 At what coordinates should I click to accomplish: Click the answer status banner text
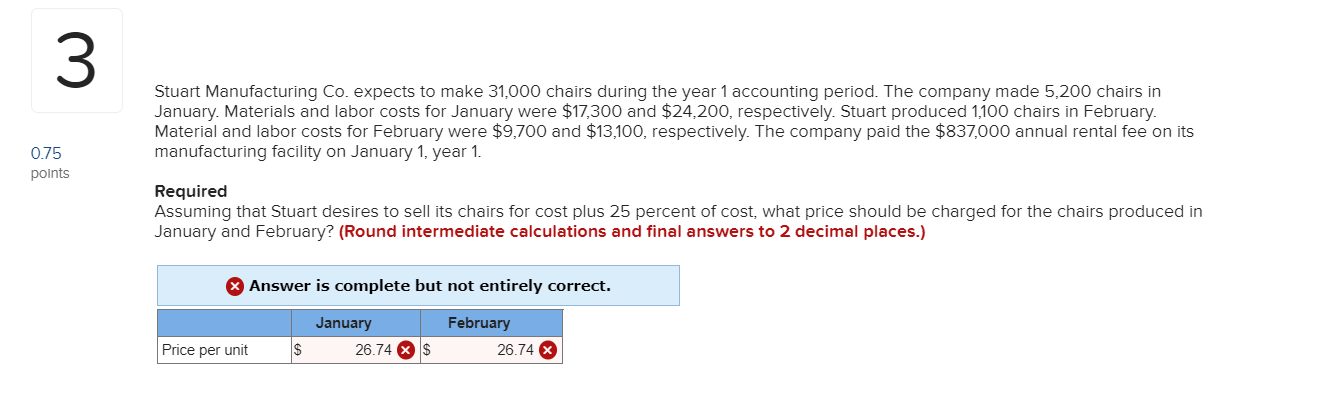click(429, 286)
